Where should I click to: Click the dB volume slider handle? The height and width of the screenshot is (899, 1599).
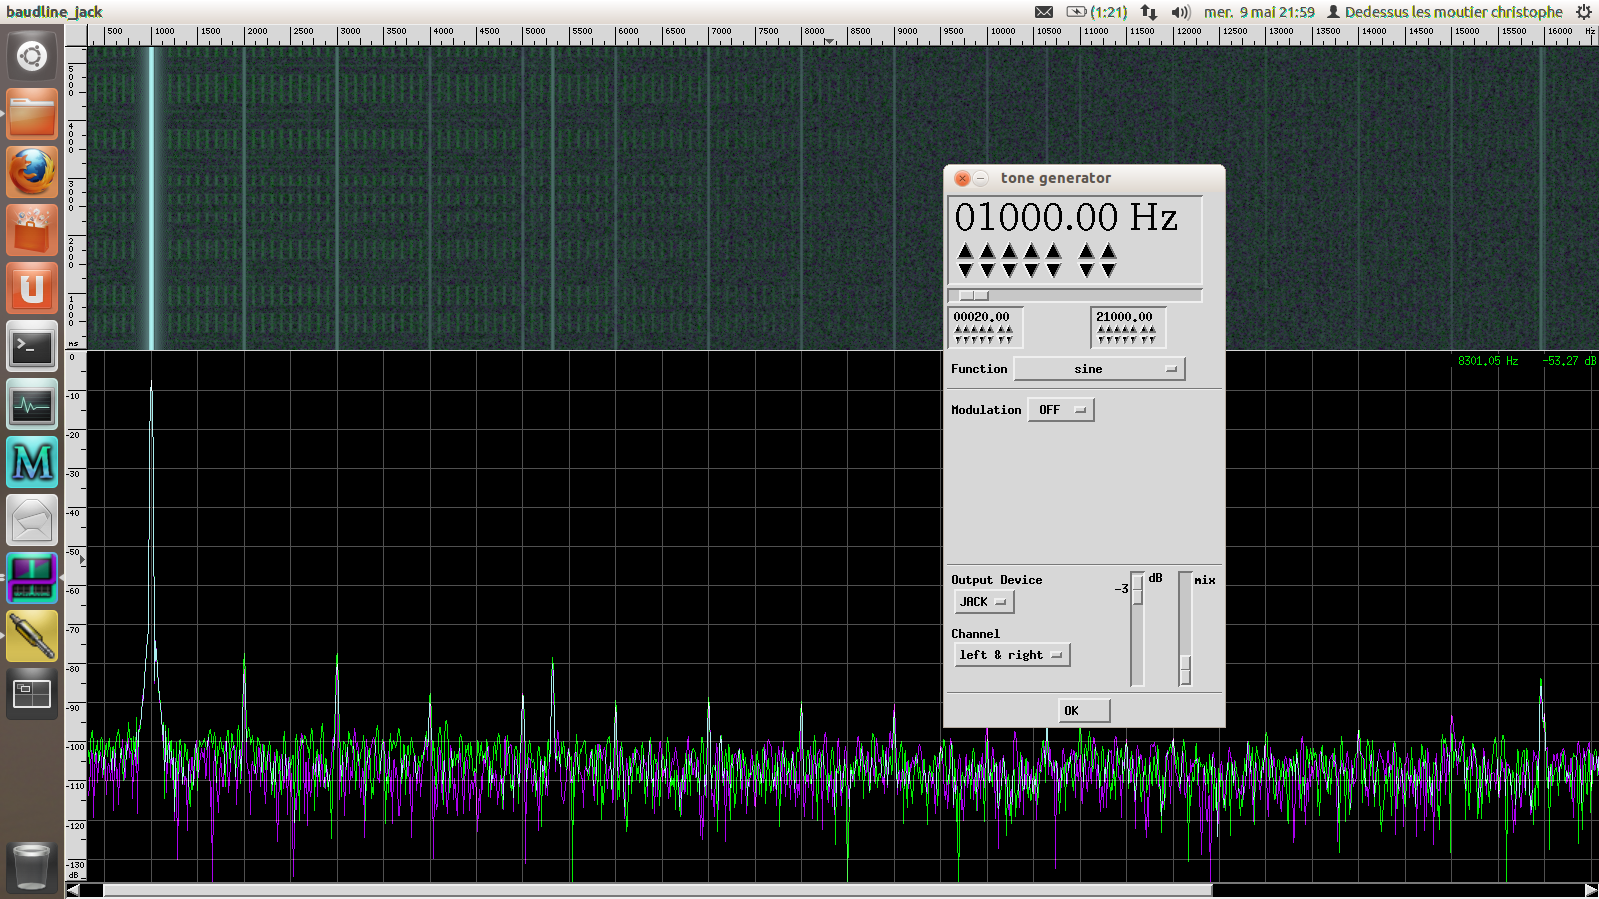pyautogui.click(x=1137, y=589)
